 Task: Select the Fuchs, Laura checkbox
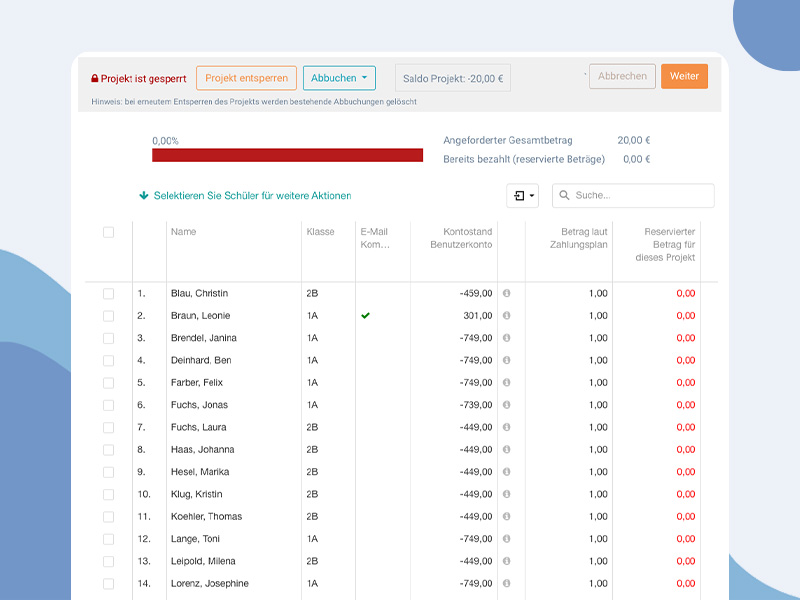coord(108,427)
